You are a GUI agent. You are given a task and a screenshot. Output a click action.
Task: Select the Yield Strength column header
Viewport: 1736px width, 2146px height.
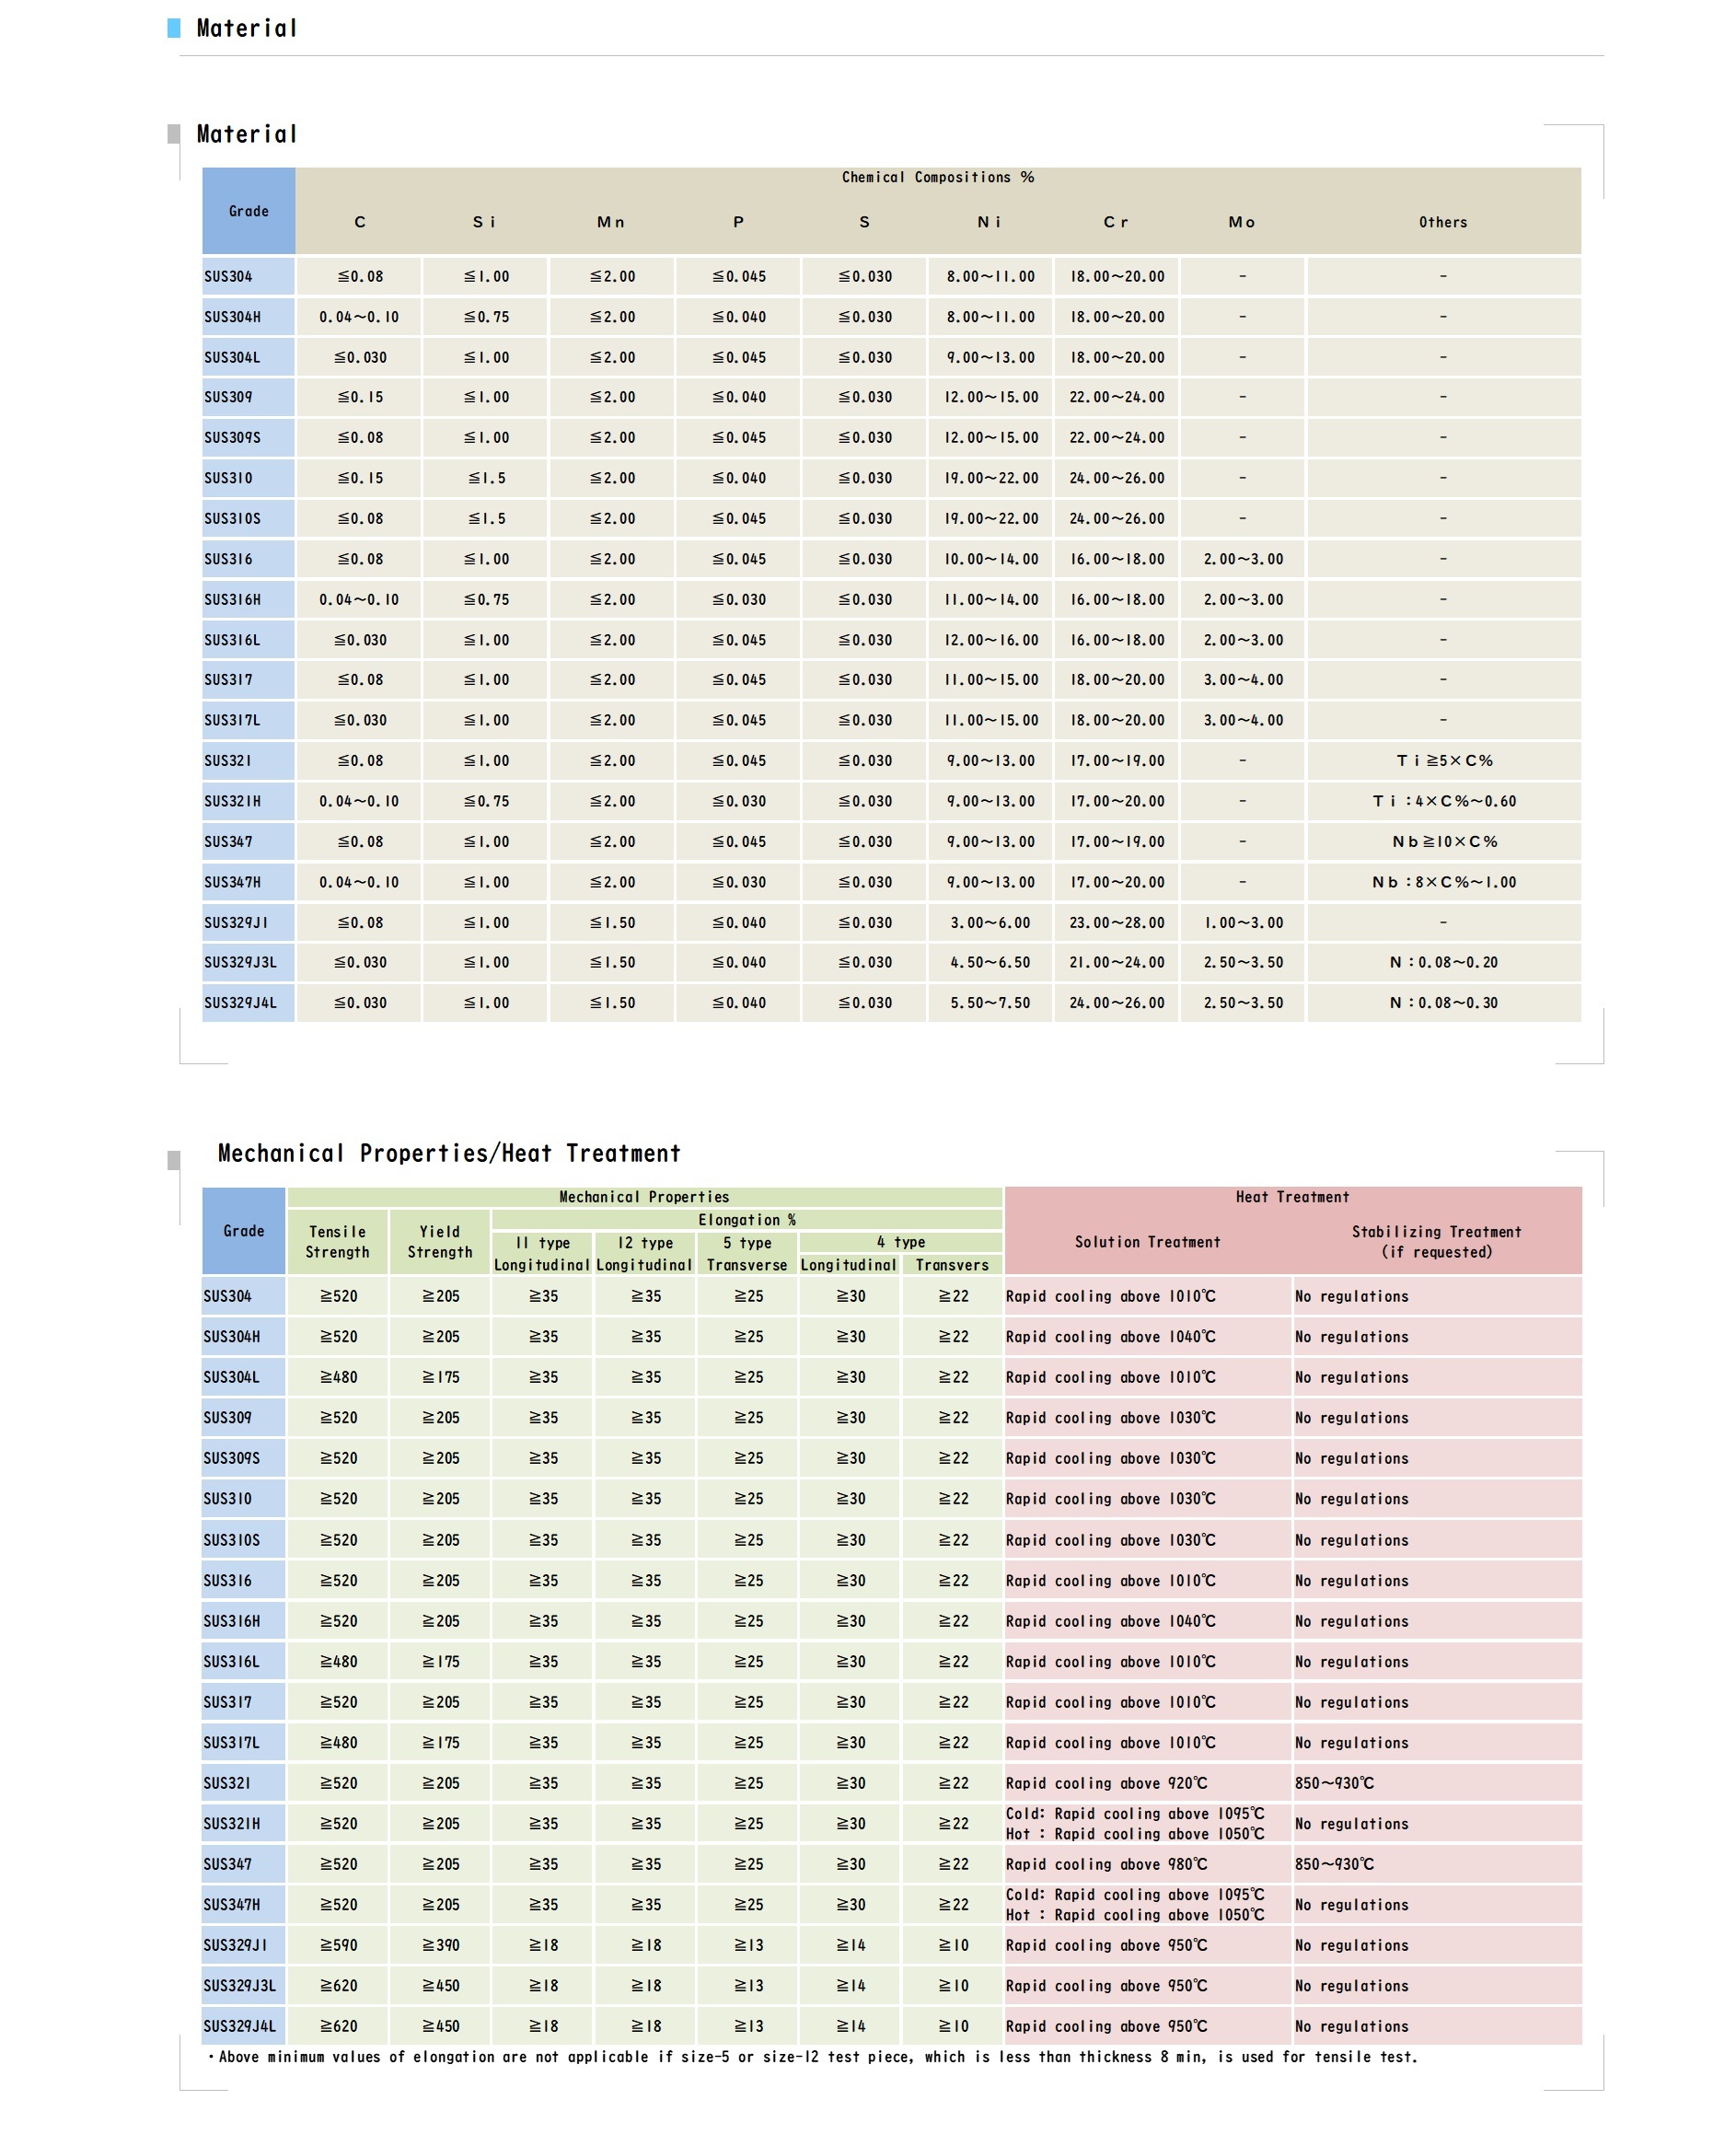(439, 1242)
